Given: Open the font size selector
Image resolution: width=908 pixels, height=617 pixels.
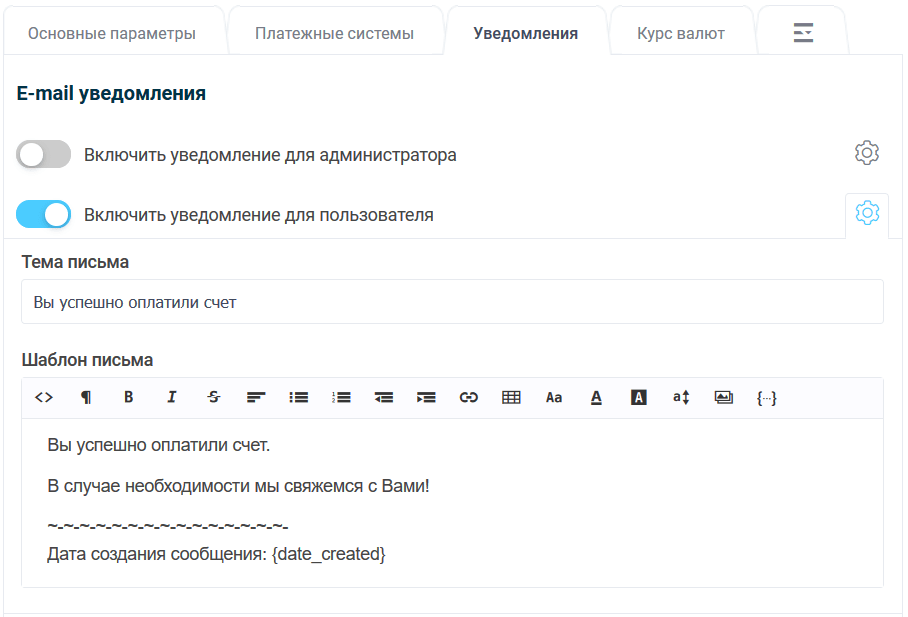Looking at the screenshot, I should point(554,397).
